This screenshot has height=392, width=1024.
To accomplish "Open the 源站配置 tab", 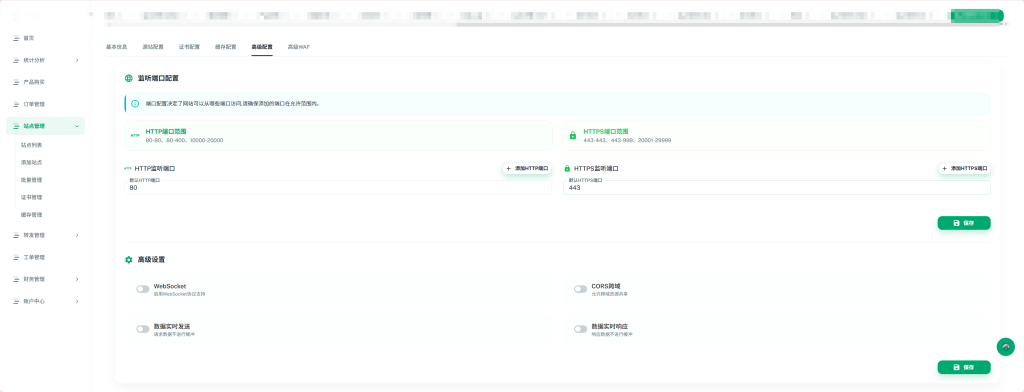I will tap(153, 47).
